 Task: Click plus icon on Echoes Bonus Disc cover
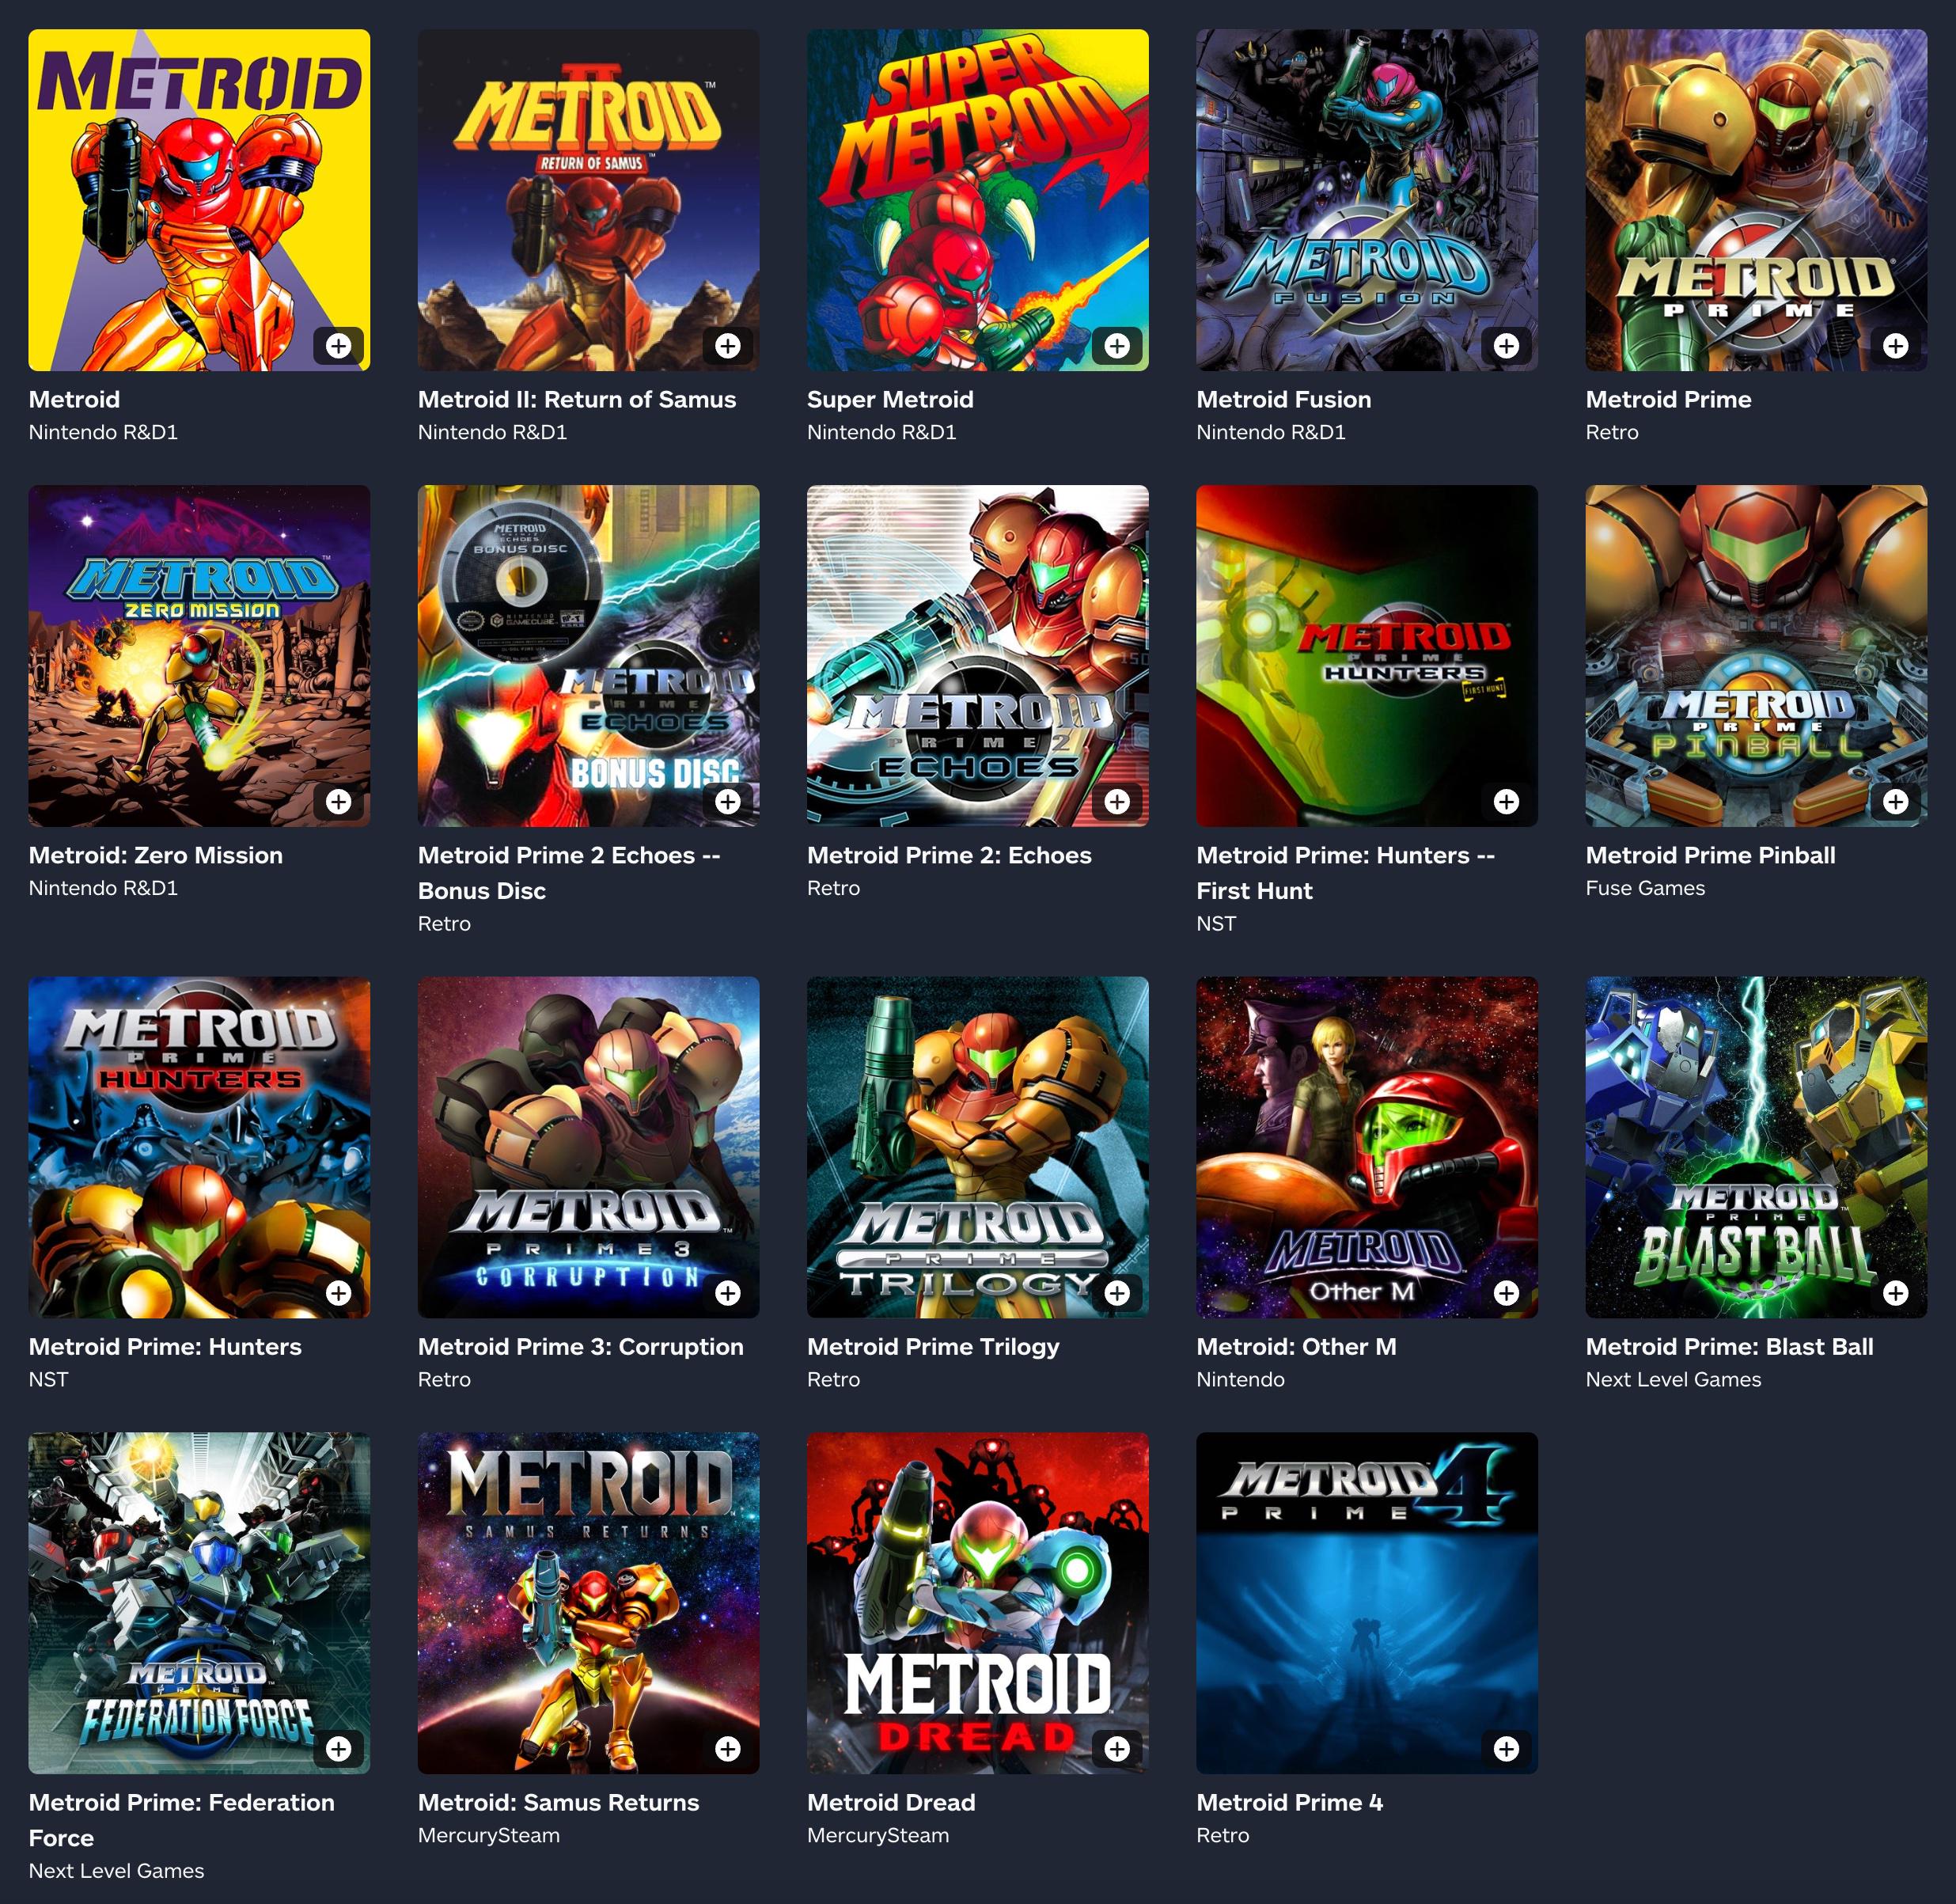(728, 802)
